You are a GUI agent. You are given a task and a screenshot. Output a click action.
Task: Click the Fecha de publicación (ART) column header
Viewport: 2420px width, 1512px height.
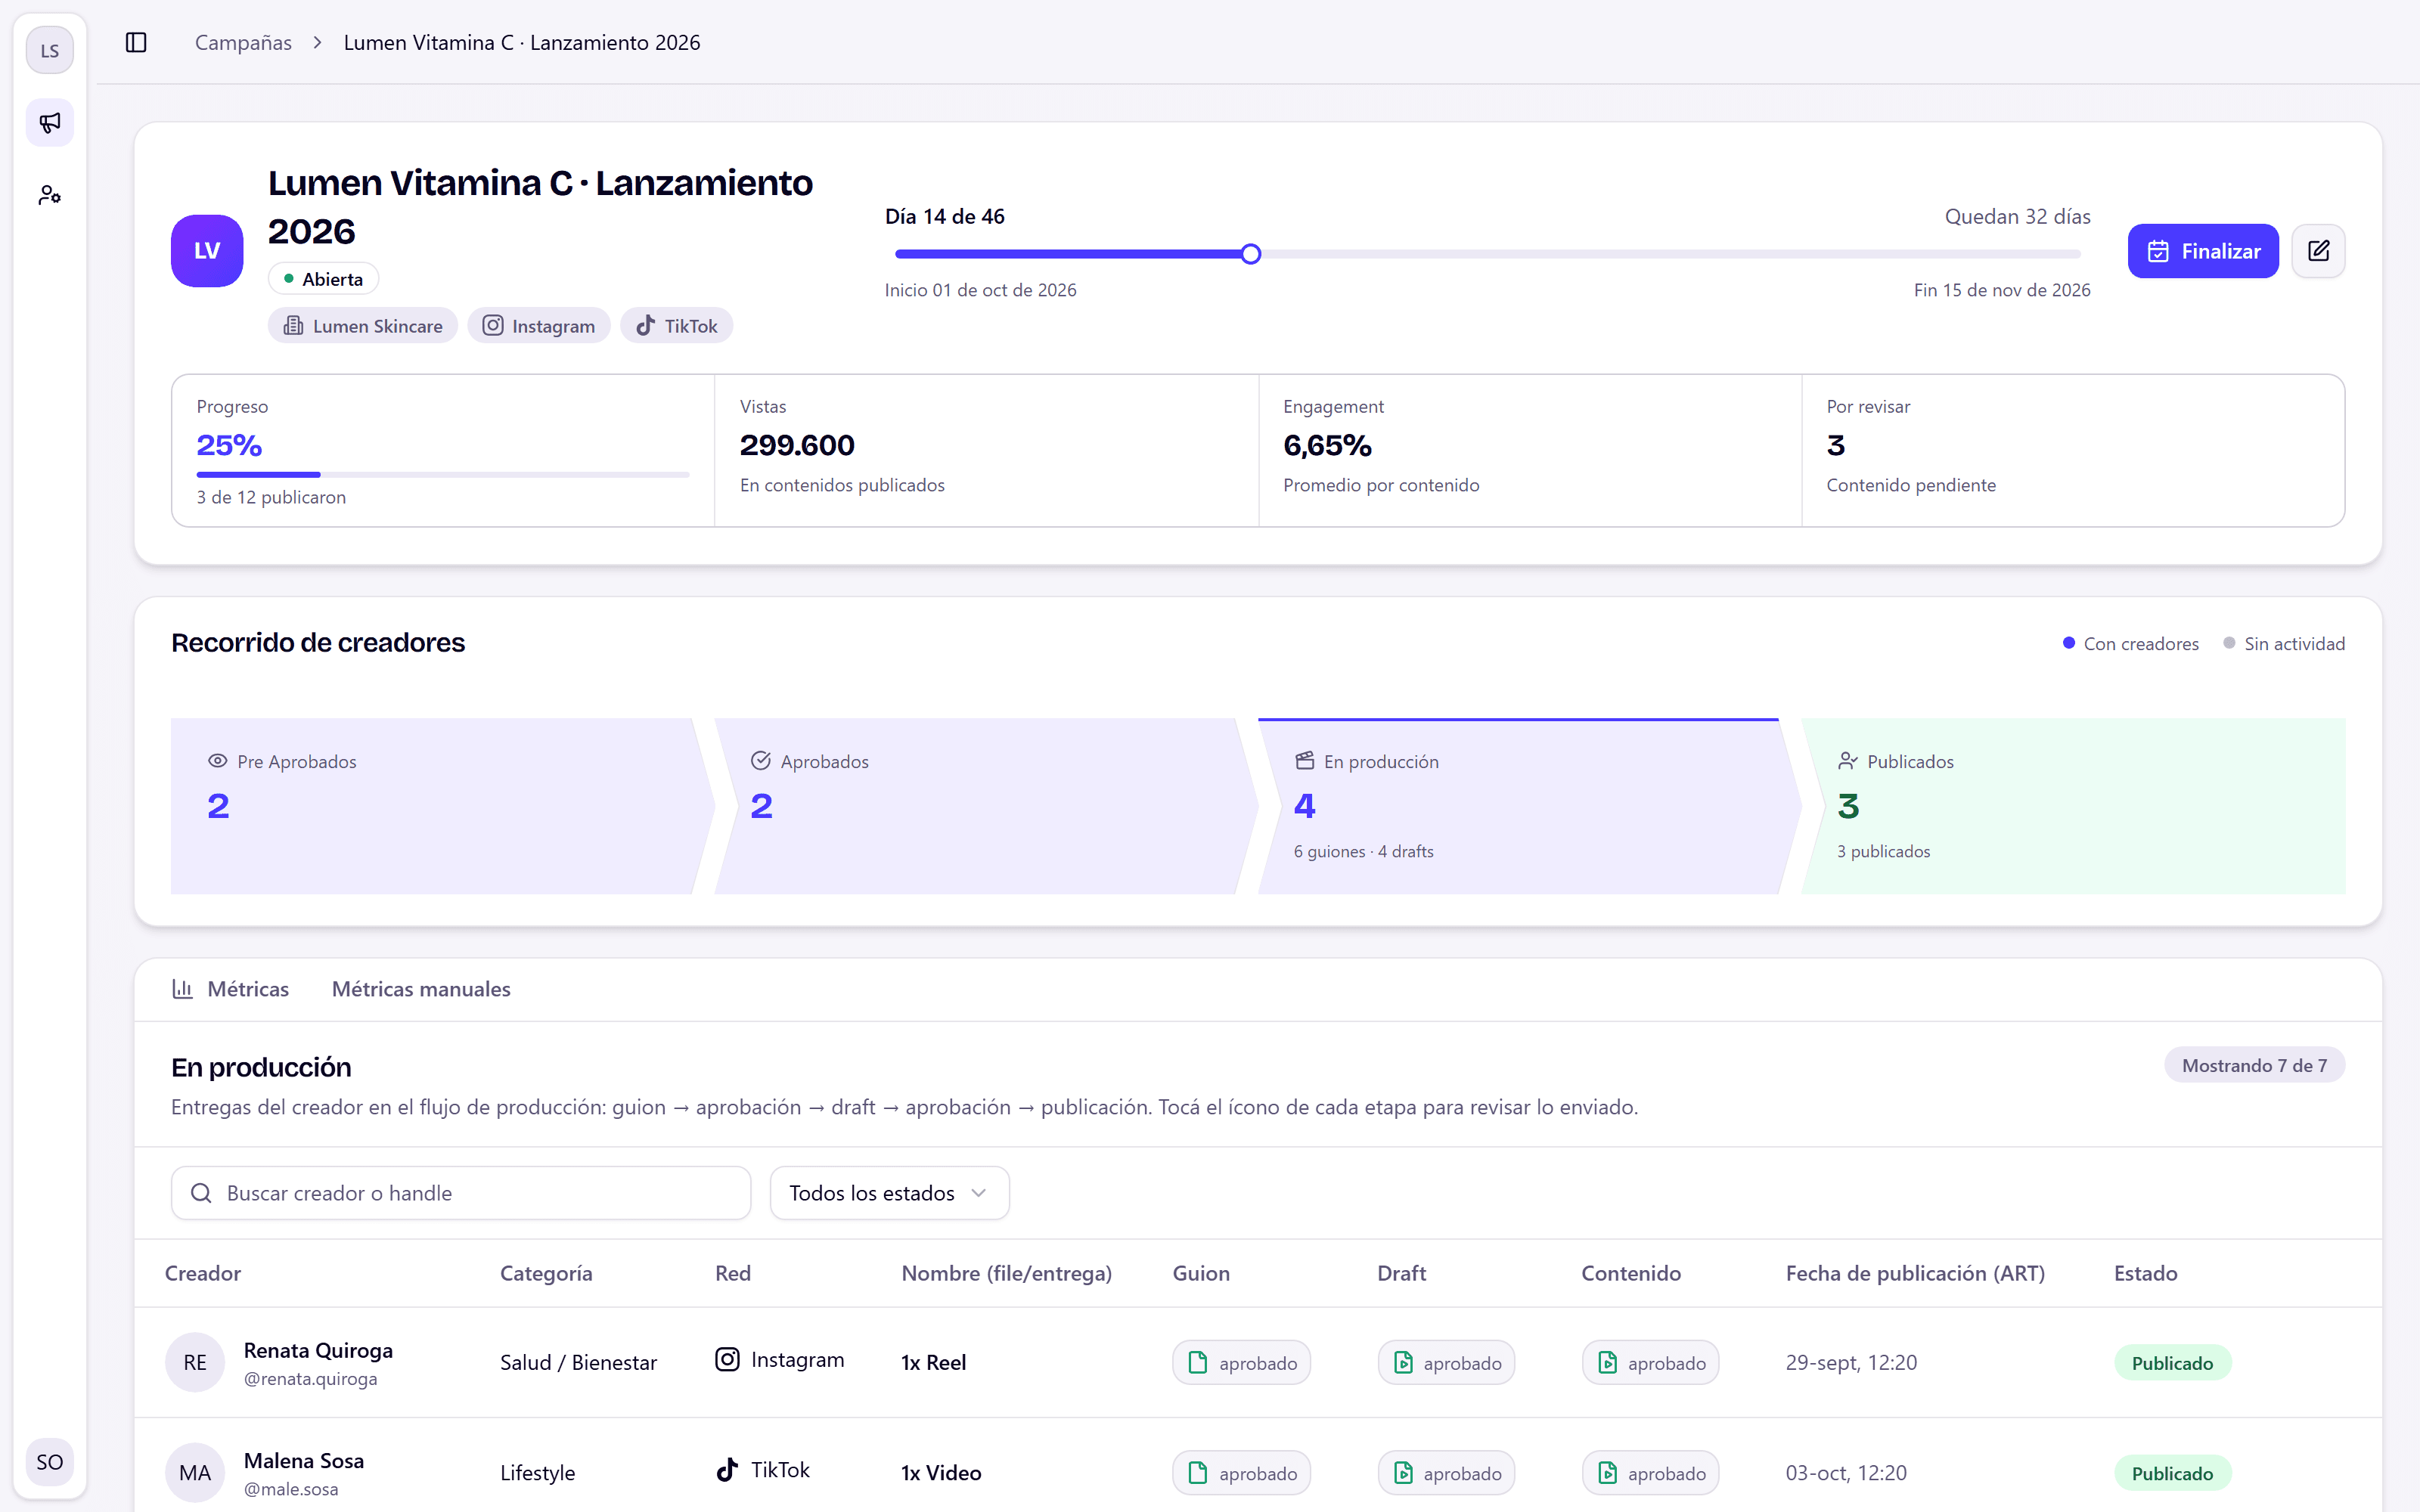1915,1273
